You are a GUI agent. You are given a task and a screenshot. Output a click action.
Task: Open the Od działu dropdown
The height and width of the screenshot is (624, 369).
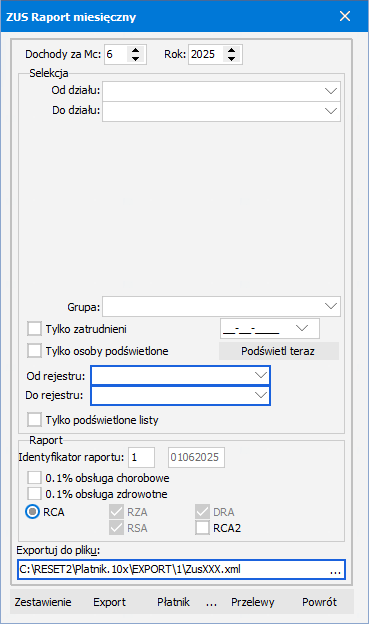click(x=331, y=91)
